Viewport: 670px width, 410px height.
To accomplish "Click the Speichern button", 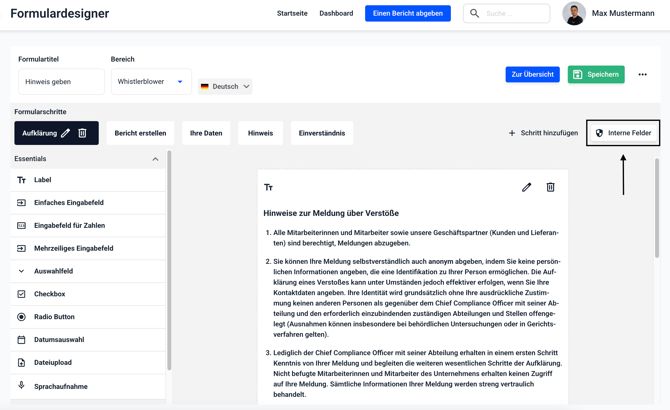I will (596, 75).
